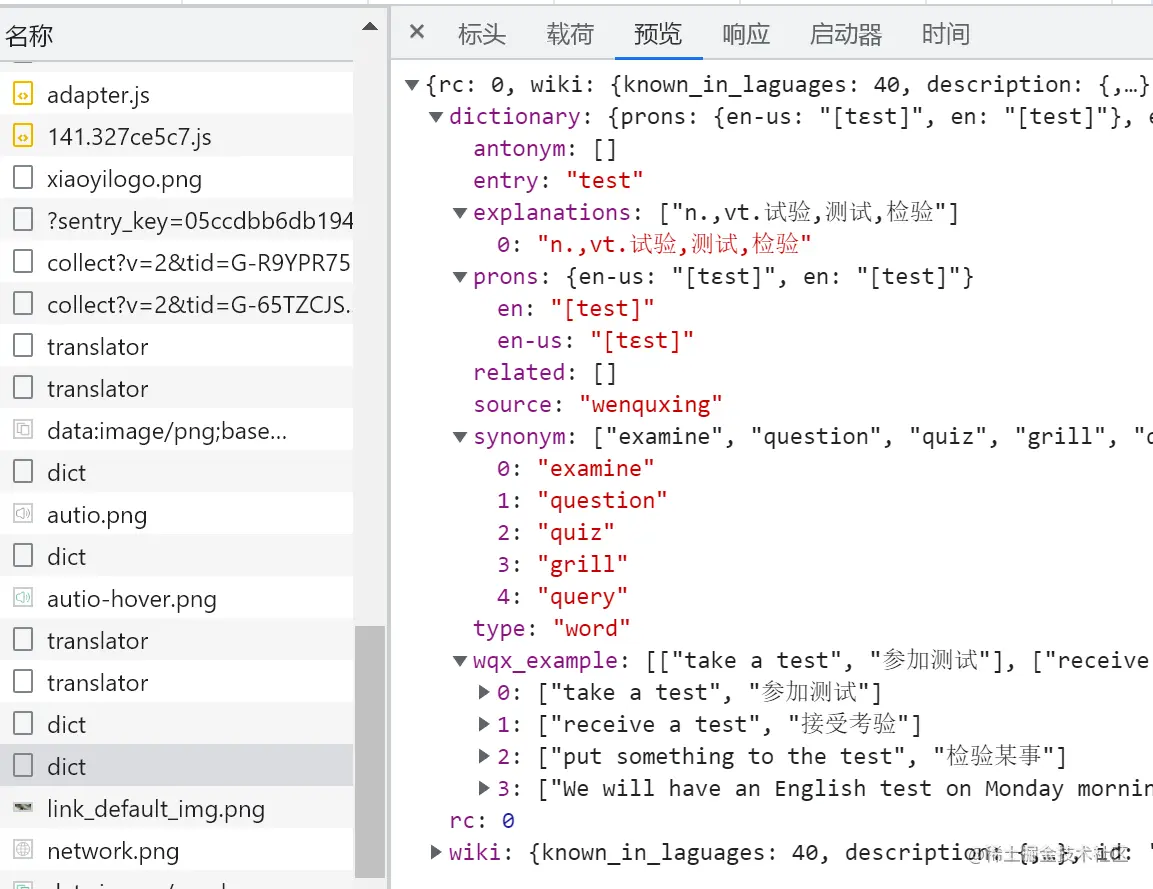Collapse the synonym array

coord(460,437)
